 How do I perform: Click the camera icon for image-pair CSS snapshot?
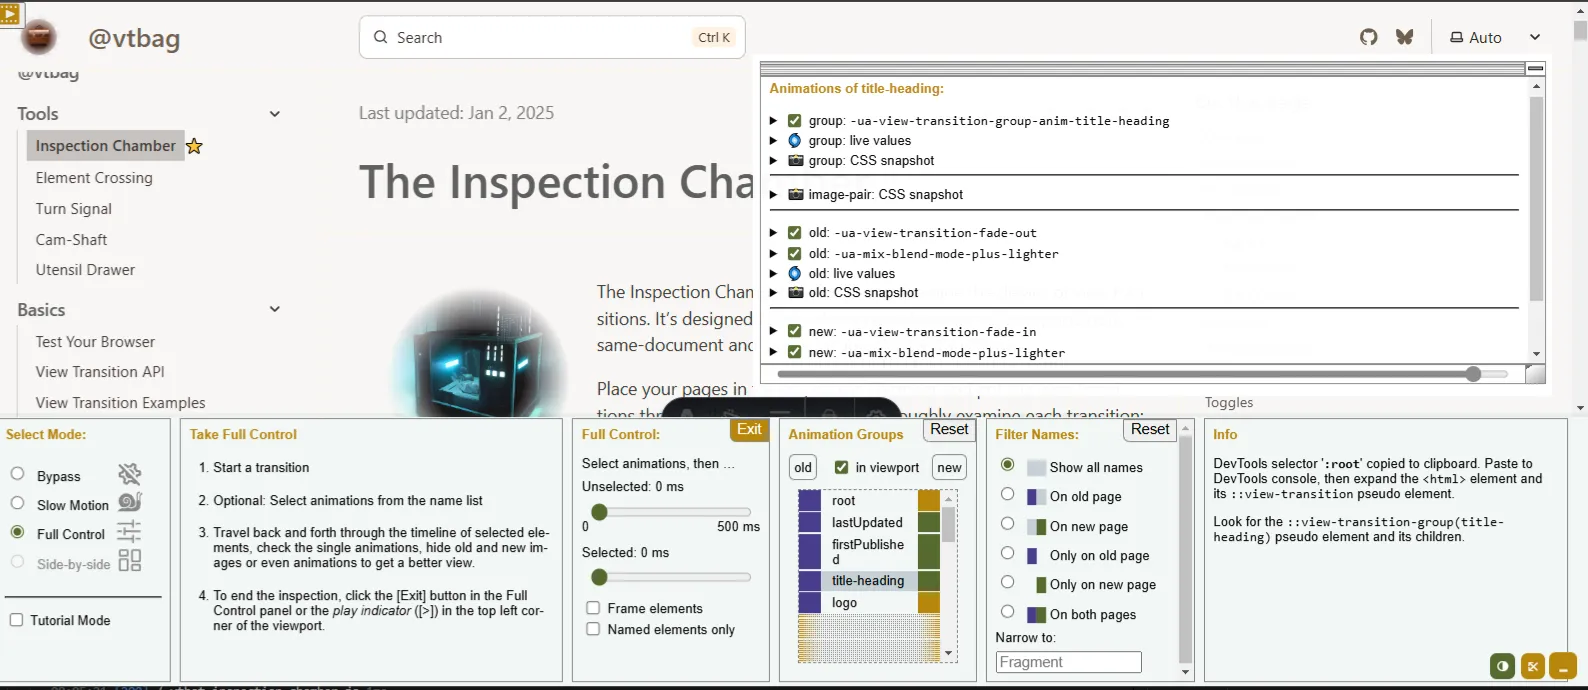pos(795,194)
